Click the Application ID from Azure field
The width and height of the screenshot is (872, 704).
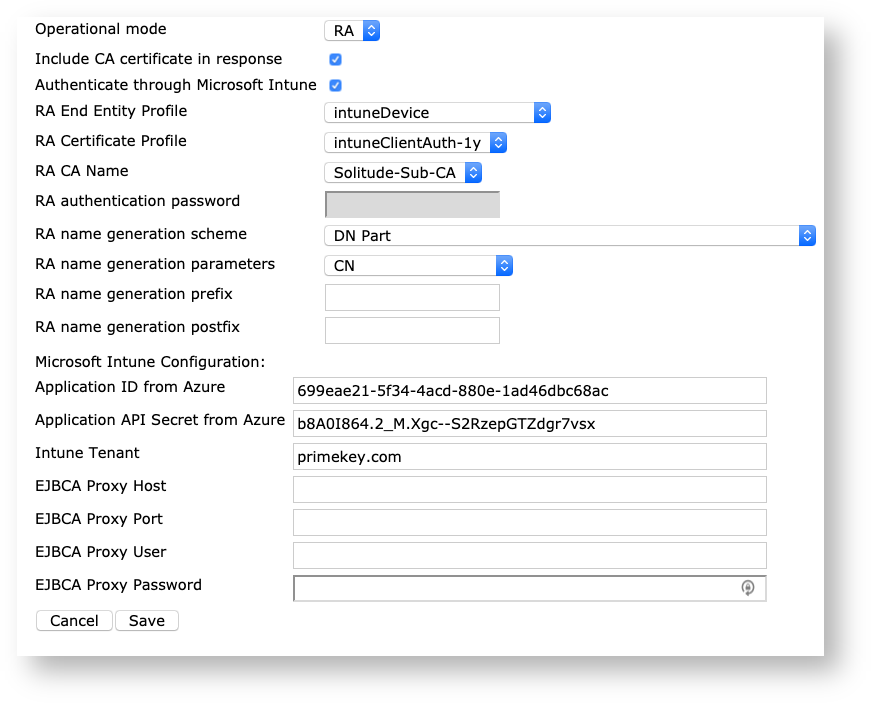(529, 390)
